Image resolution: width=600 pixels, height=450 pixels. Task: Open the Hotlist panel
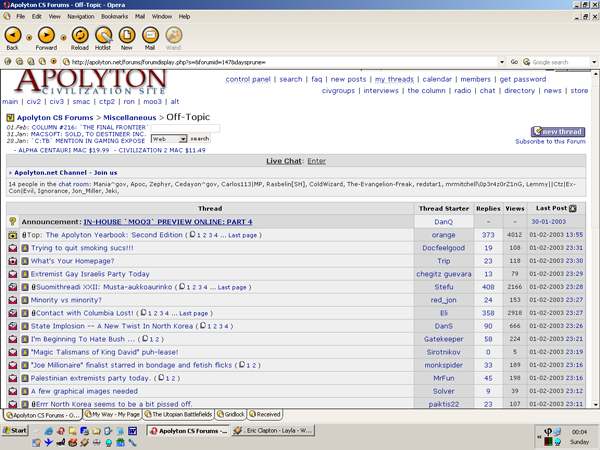point(101,36)
